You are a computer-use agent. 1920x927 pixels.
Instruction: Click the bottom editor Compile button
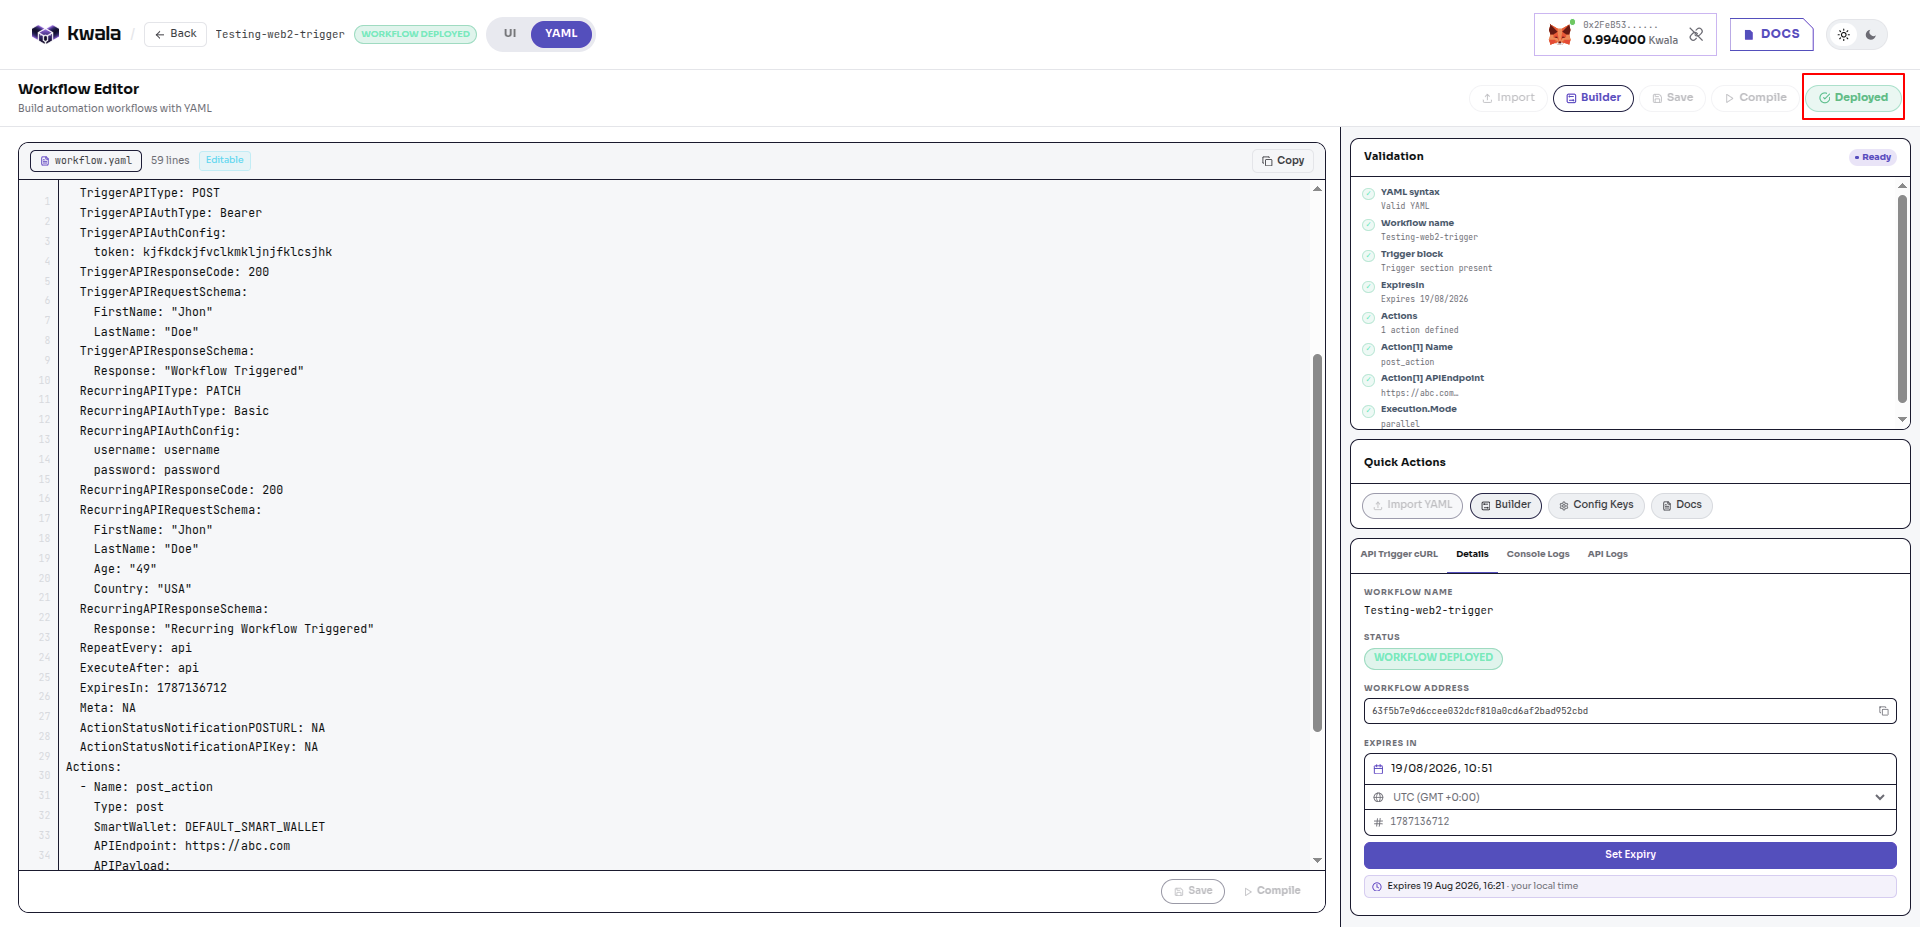[1272, 891]
